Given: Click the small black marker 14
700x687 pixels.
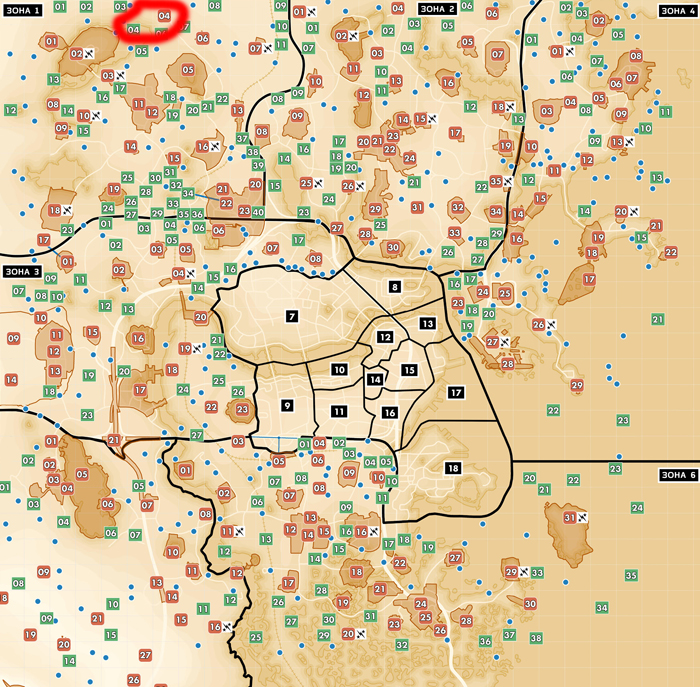Looking at the screenshot, I should click(x=375, y=380).
